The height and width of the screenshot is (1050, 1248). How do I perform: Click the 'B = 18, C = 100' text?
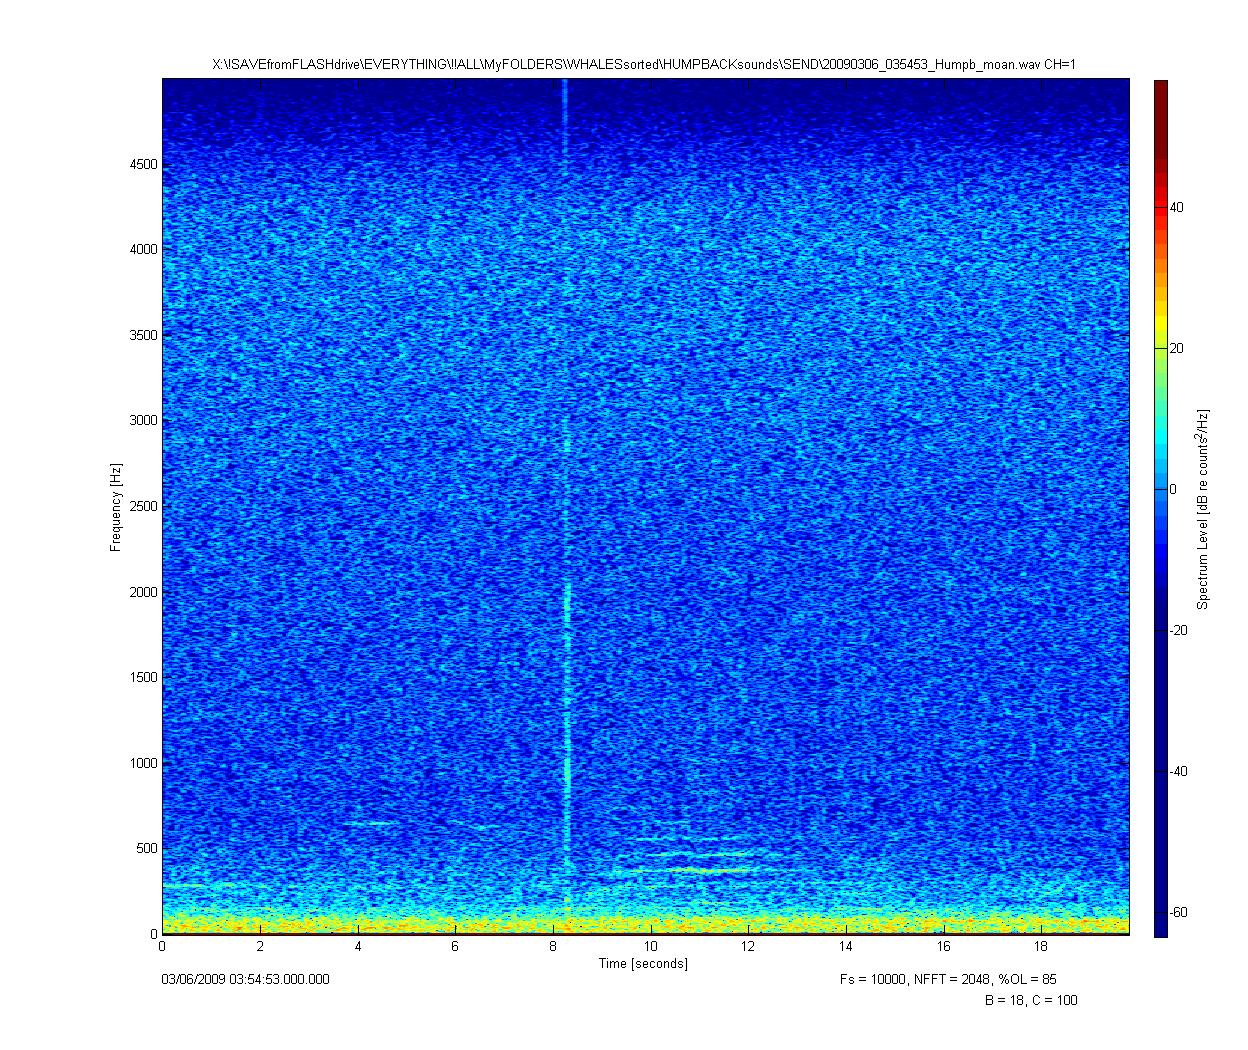click(1031, 1000)
